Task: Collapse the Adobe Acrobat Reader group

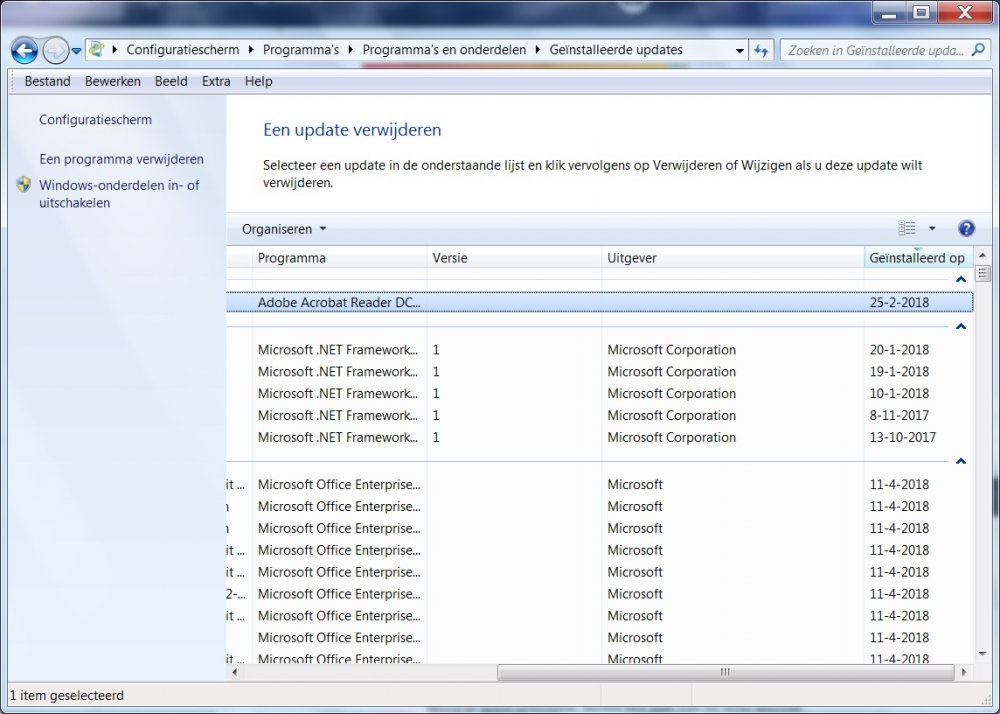Action: point(961,280)
